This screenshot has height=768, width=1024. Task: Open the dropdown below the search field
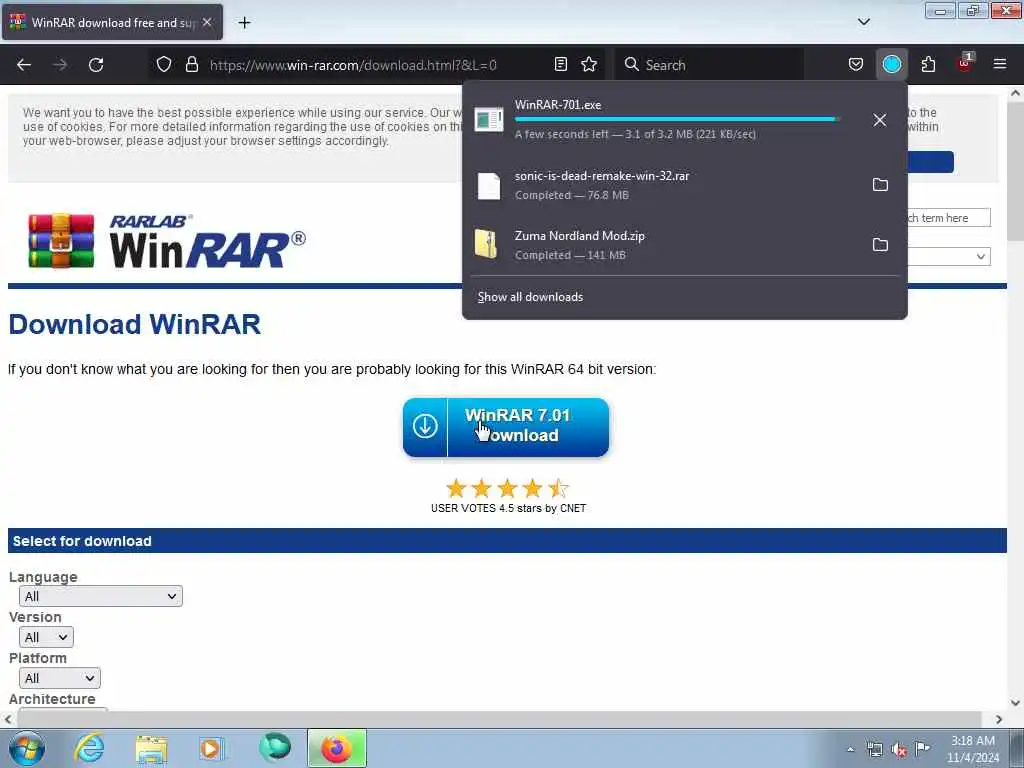click(949, 257)
